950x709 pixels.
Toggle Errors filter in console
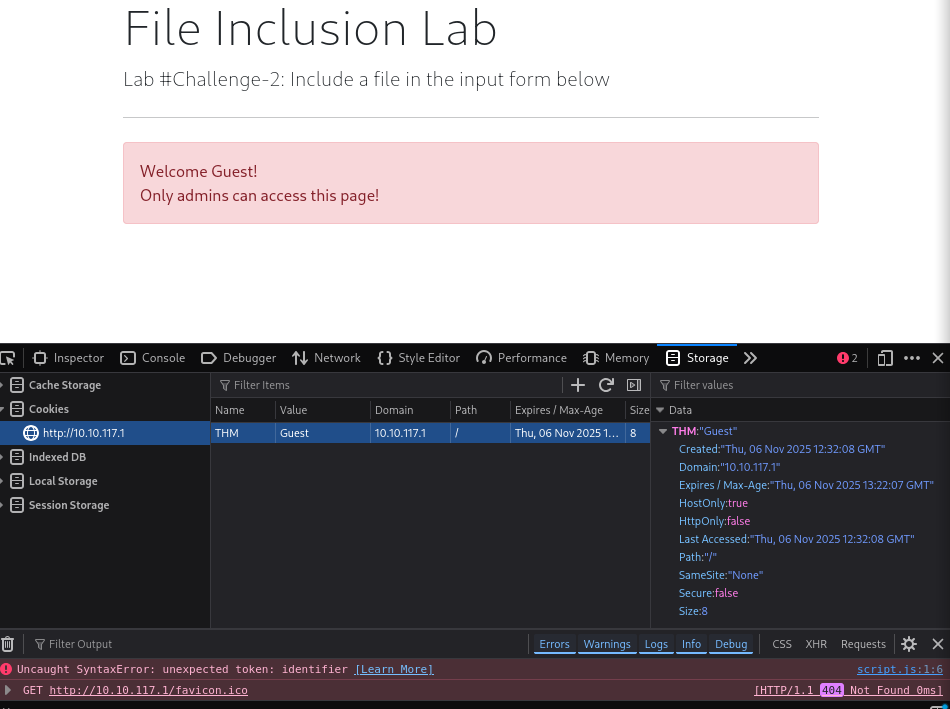coord(554,644)
